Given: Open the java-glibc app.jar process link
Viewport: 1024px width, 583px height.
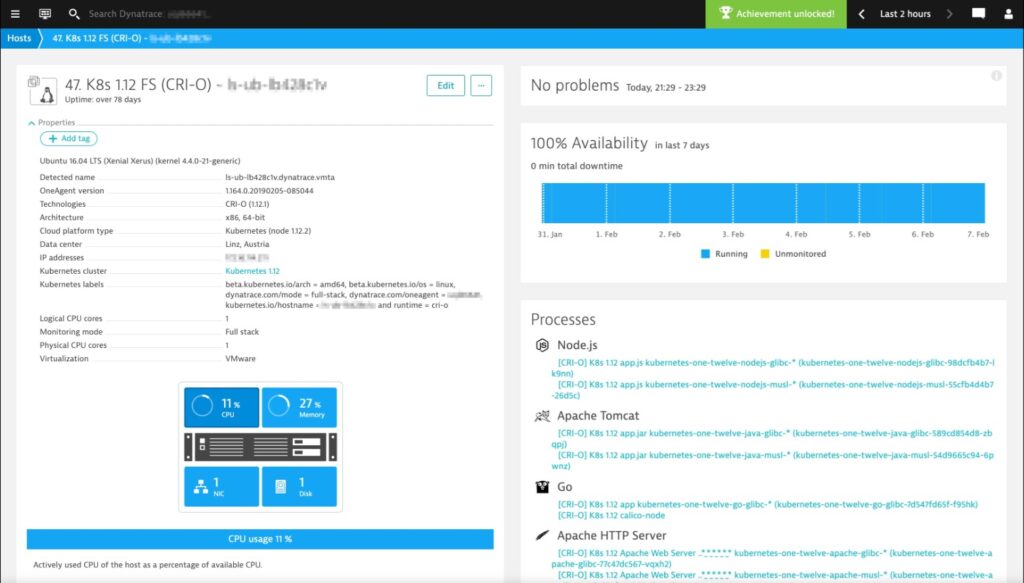Looking at the screenshot, I should (773, 439).
